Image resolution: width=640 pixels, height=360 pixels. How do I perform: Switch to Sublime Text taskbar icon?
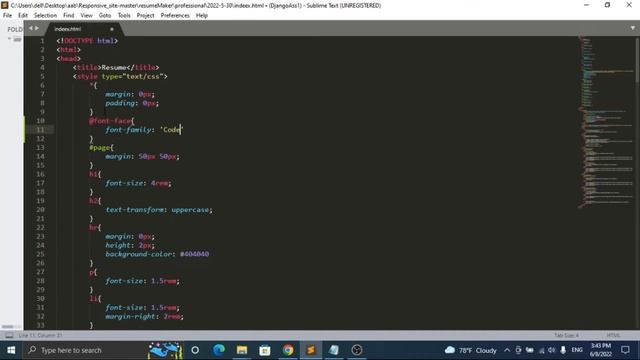click(311, 350)
